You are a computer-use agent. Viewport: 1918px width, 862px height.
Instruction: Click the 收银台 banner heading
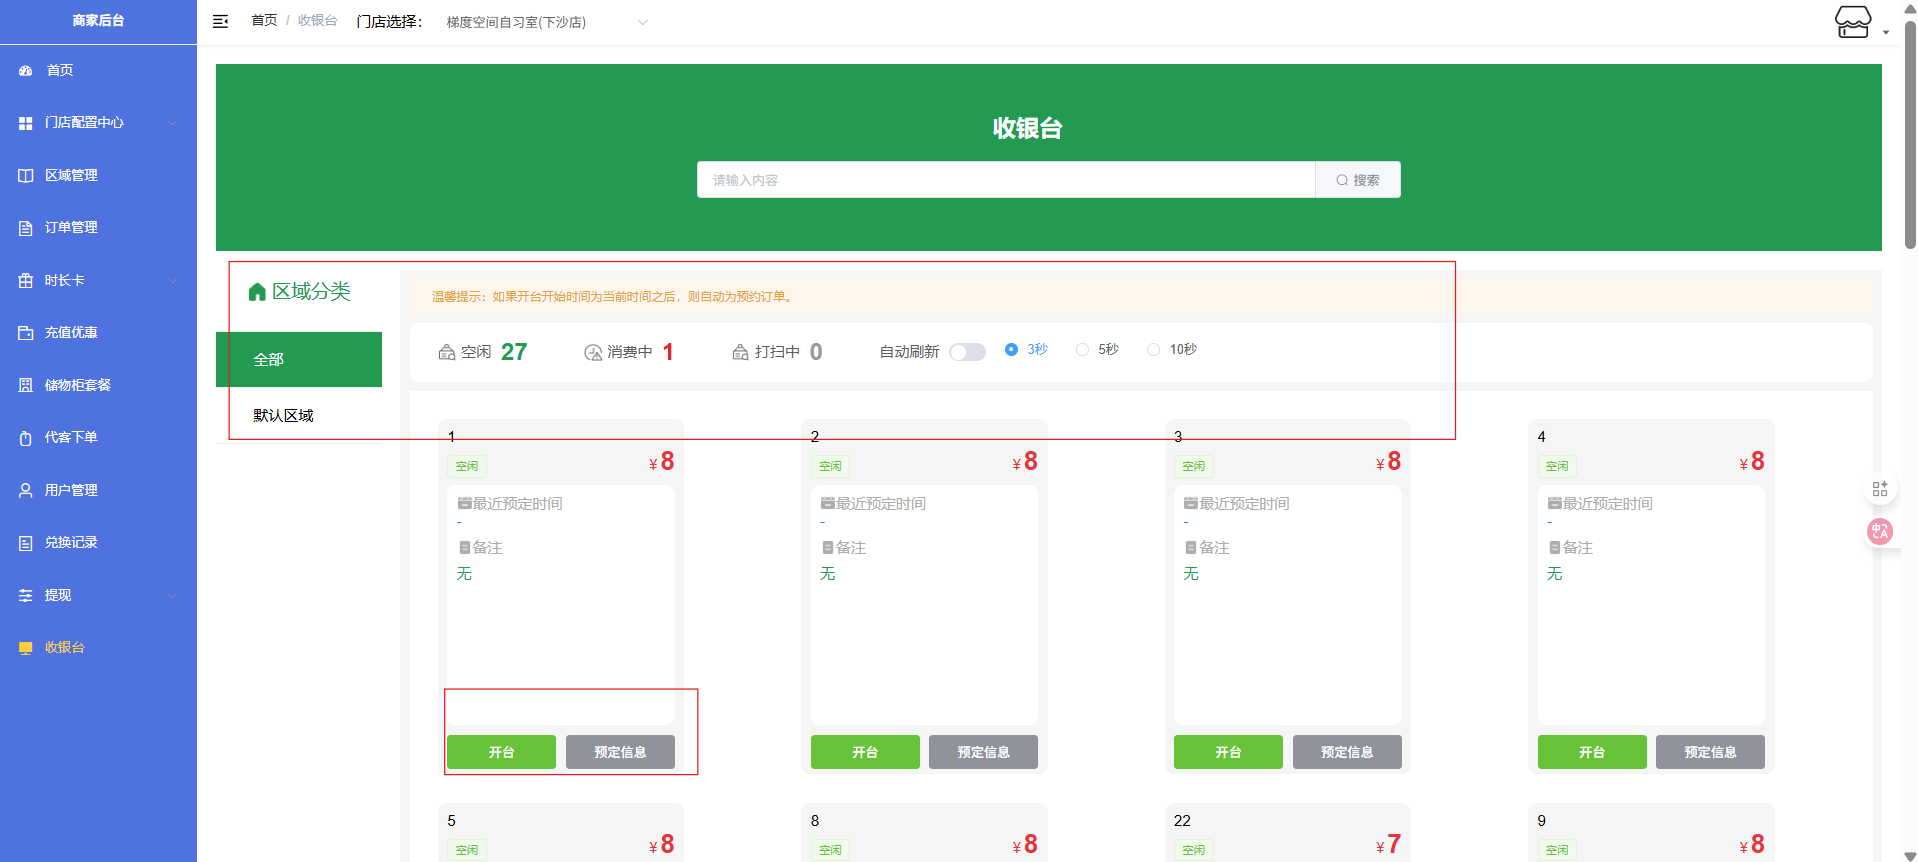(1027, 128)
